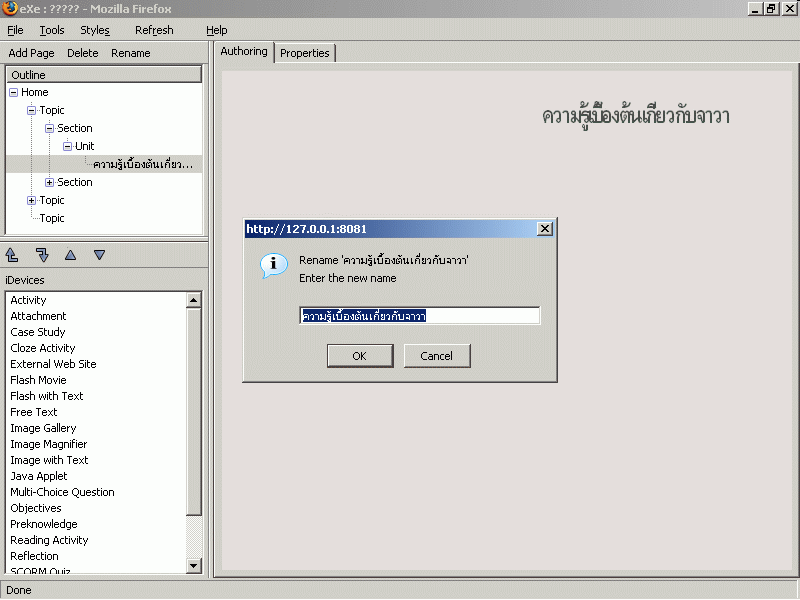Click the promote node arrow icon
This screenshot has width=800, height=600.
(12, 255)
